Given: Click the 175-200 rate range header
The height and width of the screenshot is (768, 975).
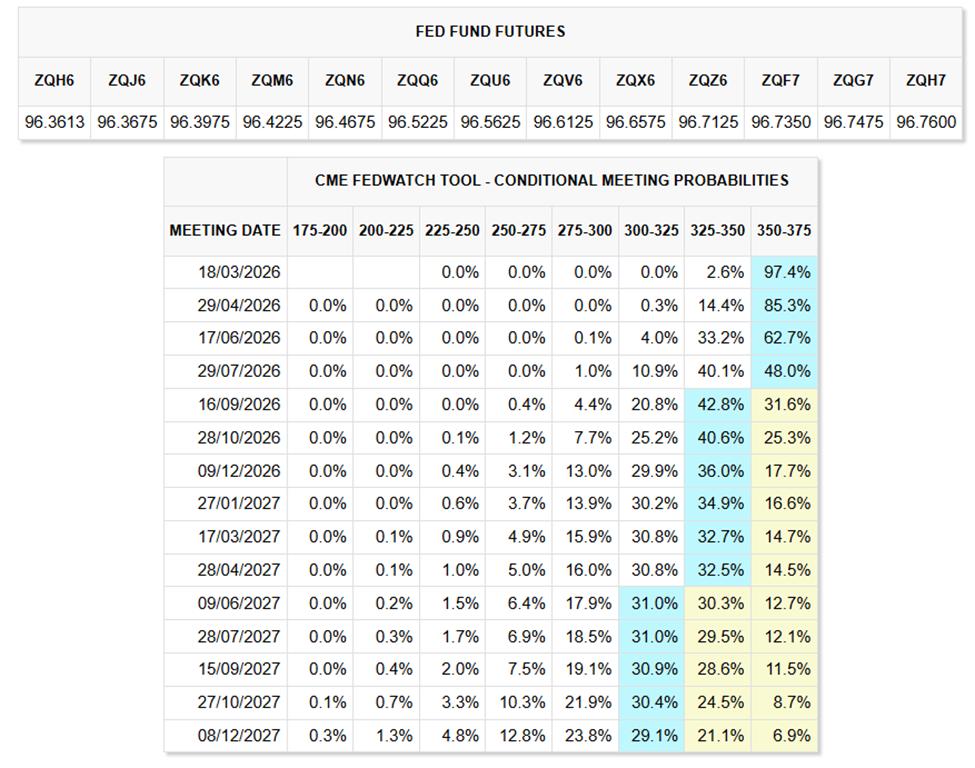Looking at the screenshot, I should pyautogui.click(x=320, y=230).
